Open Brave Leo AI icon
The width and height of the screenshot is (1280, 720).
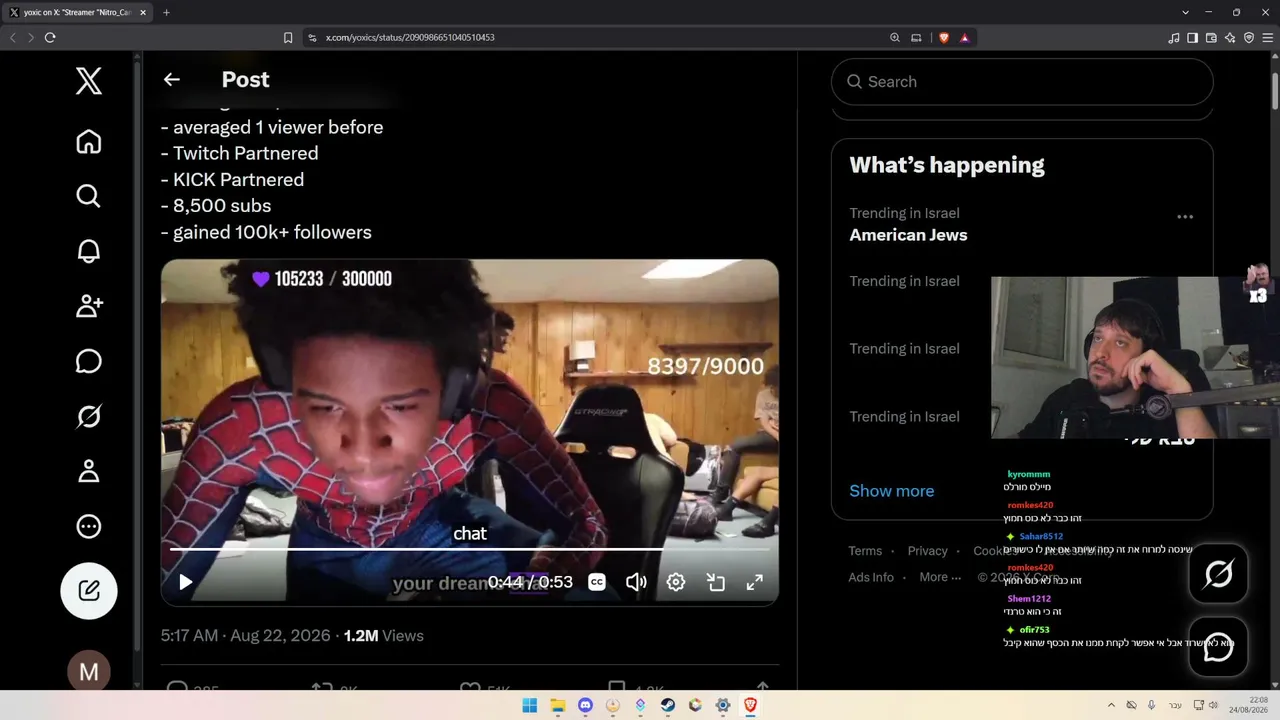[x=1230, y=38]
